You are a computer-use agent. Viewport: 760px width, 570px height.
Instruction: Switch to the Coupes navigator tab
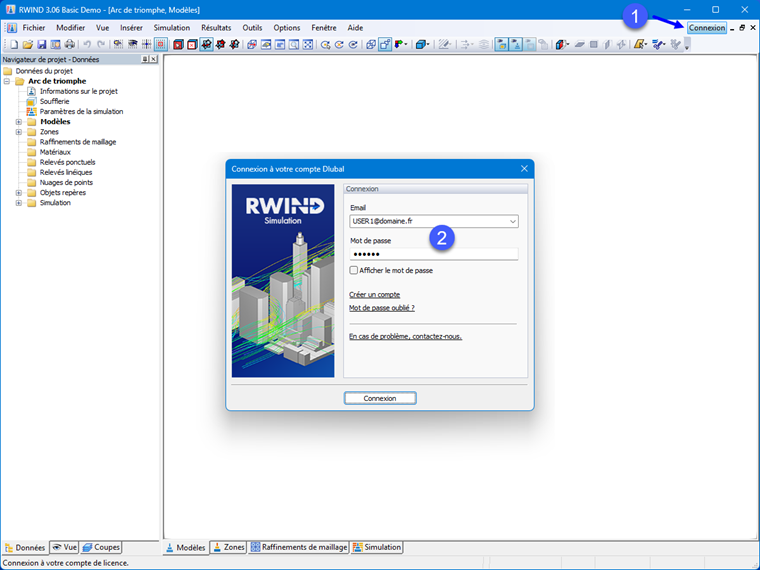tap(101, 547)
